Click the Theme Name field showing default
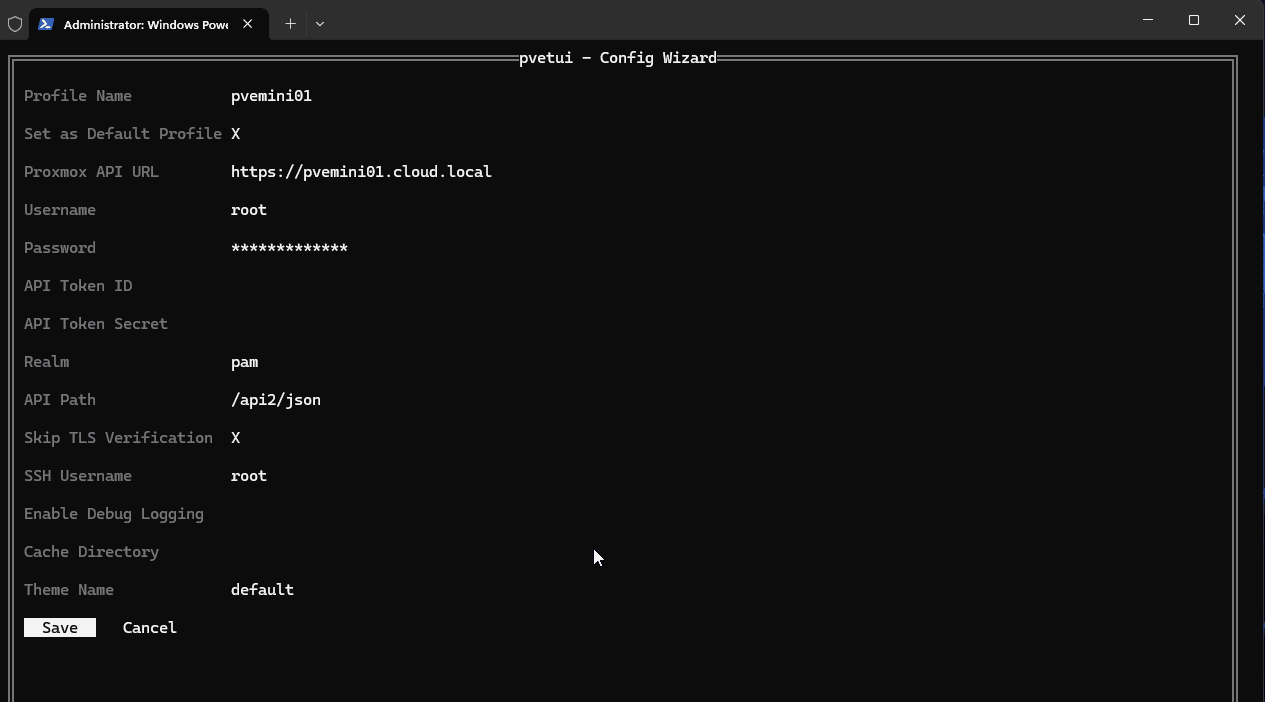 point(262,589)
